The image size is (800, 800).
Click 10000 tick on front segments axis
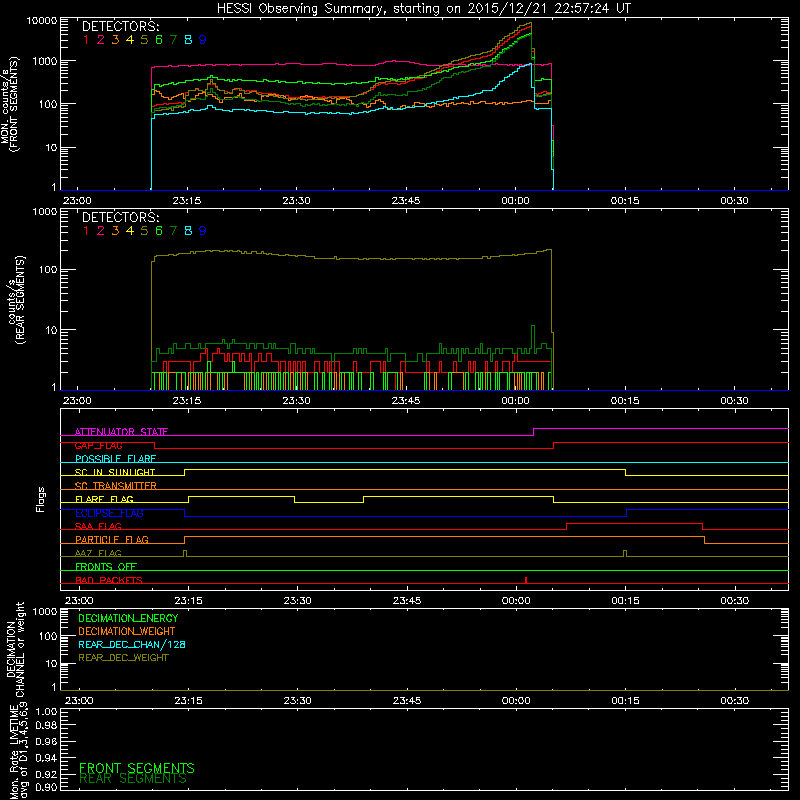coord(42,20)
